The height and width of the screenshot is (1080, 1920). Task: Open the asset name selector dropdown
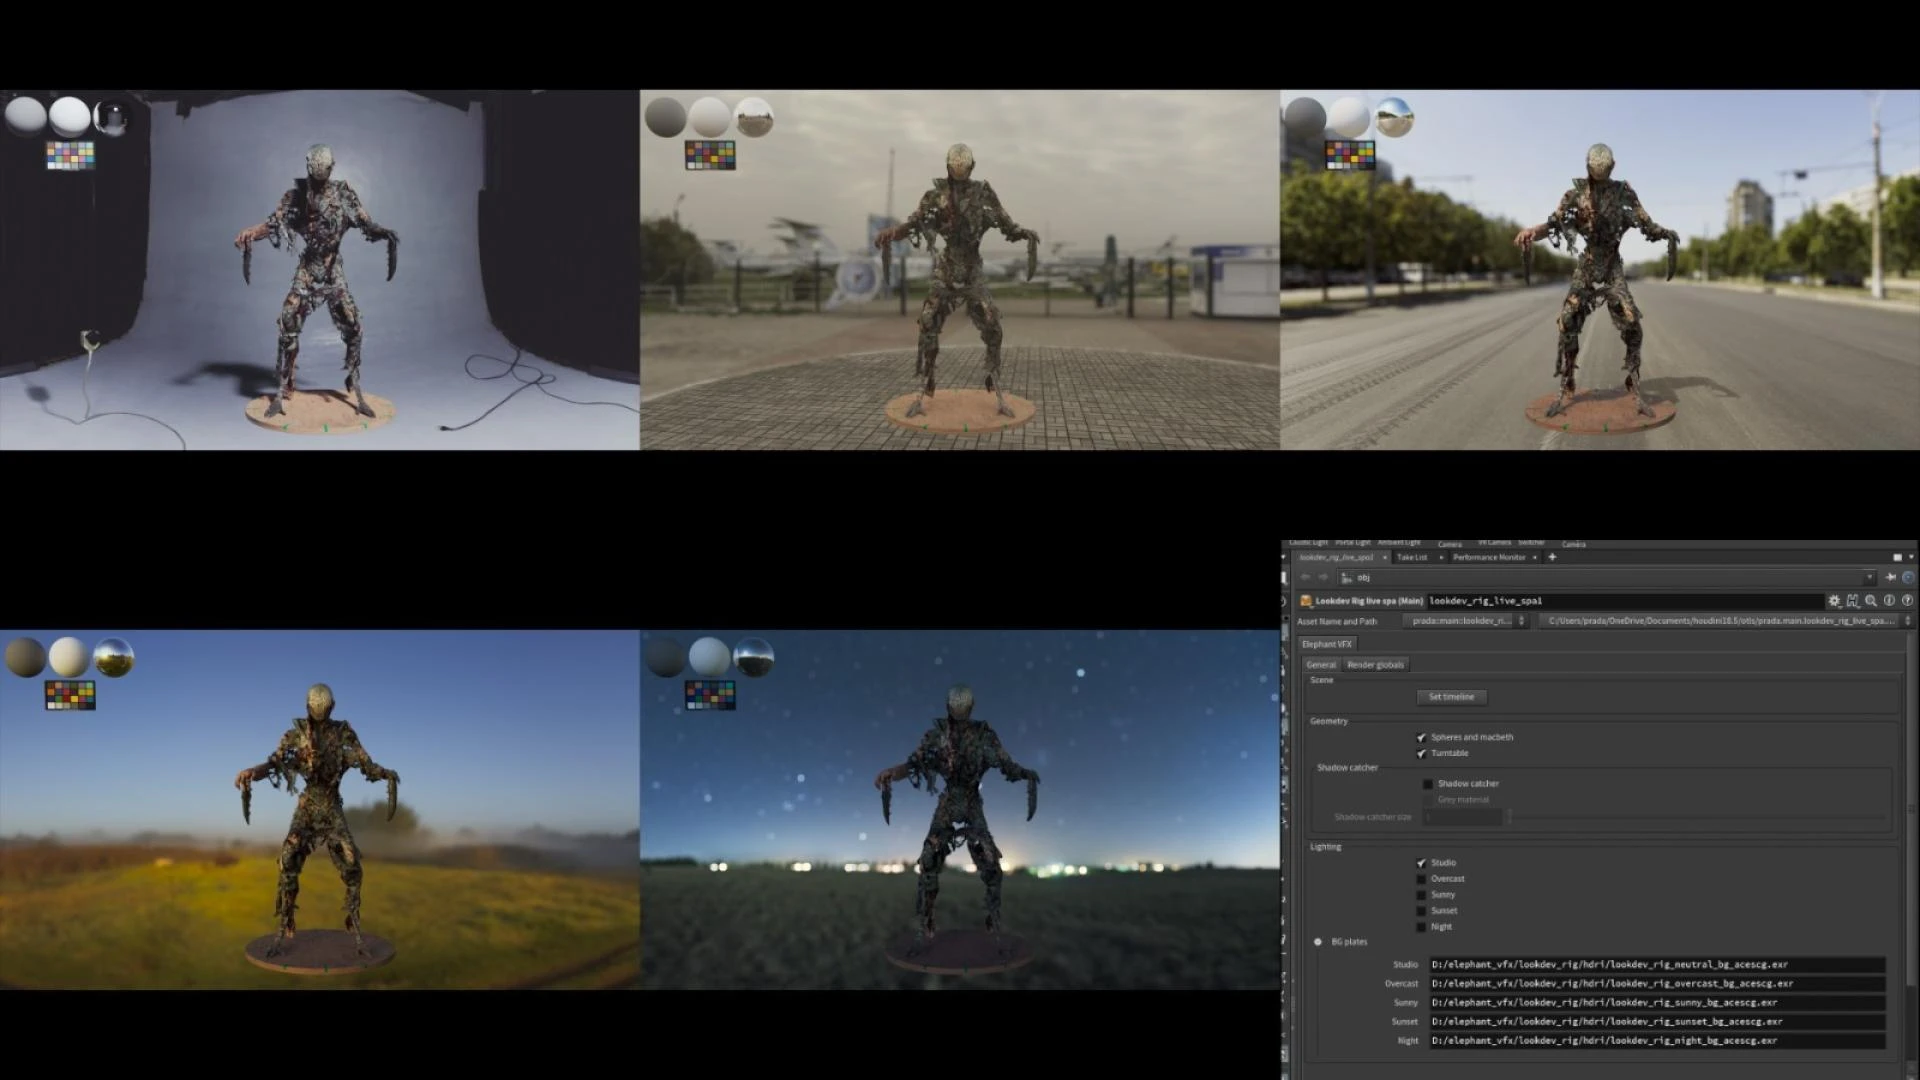tap(1521, 621)
